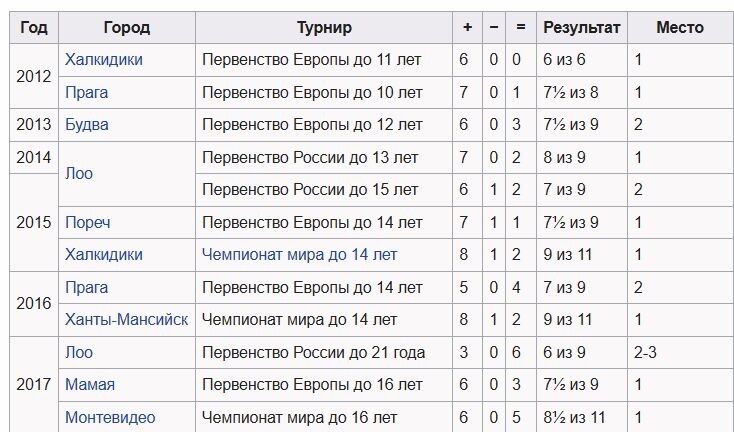
Task: Open the Халкидики link in 2015 row
Action: click(x=103, y=255)
